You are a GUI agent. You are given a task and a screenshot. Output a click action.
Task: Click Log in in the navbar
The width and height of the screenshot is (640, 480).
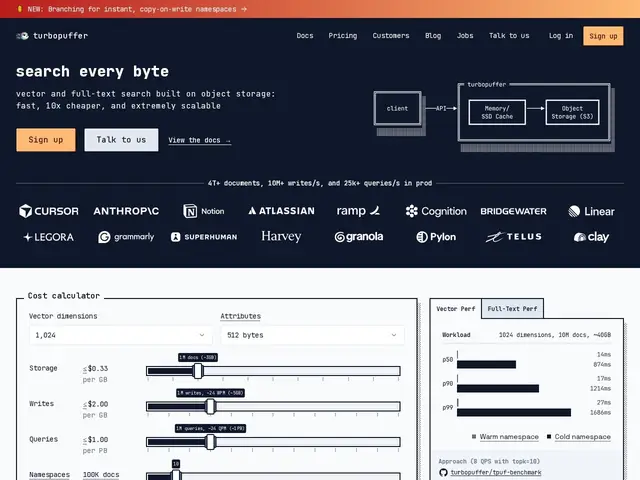(561, 36)
